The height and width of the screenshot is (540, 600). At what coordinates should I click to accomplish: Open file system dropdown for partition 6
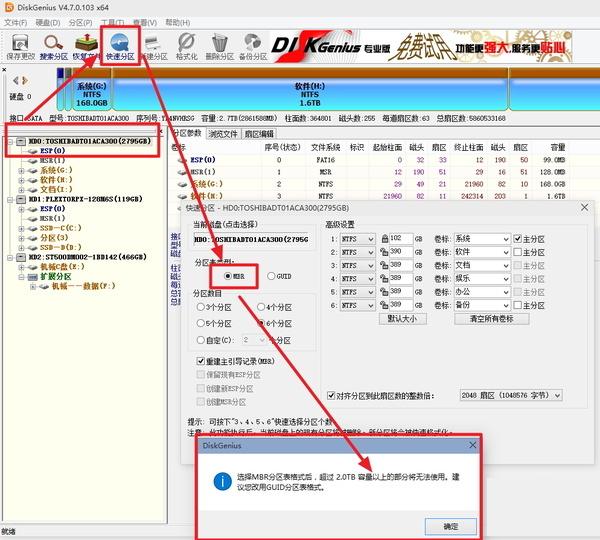(x=357, y=305)
